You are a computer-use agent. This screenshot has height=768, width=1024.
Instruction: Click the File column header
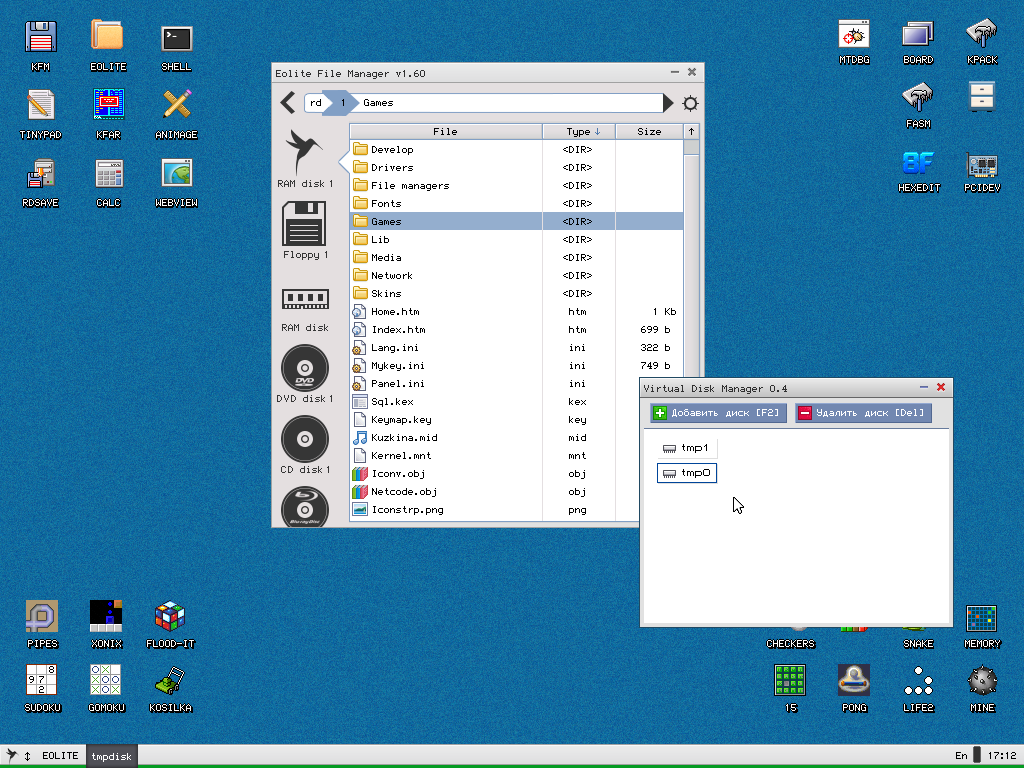(x=445, y=131)
